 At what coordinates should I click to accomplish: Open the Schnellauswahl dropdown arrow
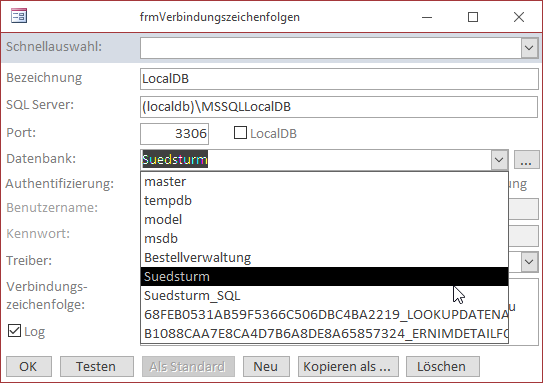529,48
